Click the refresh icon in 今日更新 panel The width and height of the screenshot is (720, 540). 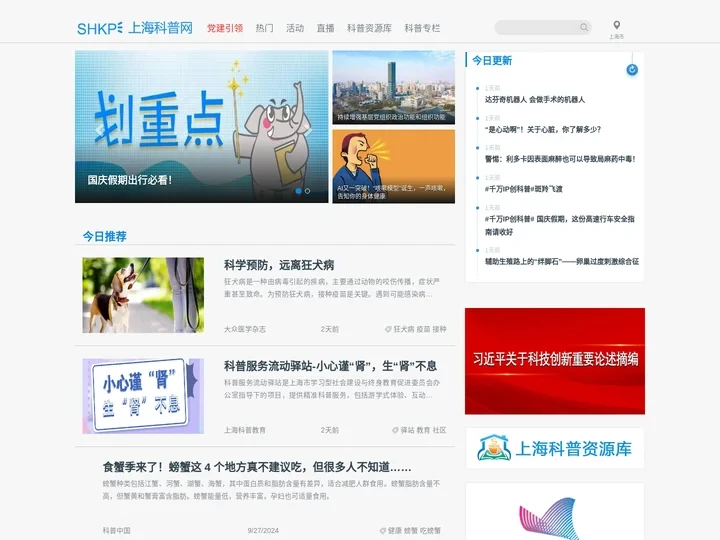pyautogui.click(x=632, y=70)
